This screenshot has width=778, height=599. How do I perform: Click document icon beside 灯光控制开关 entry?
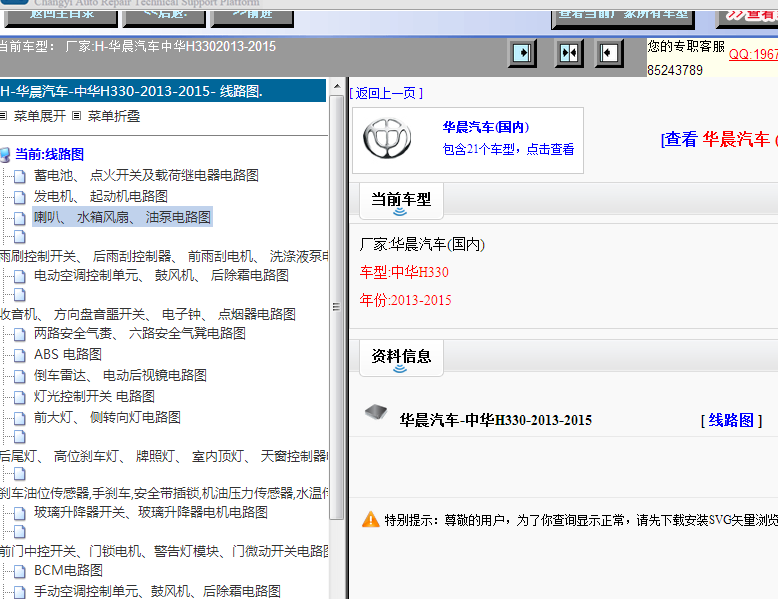(19, 397)
